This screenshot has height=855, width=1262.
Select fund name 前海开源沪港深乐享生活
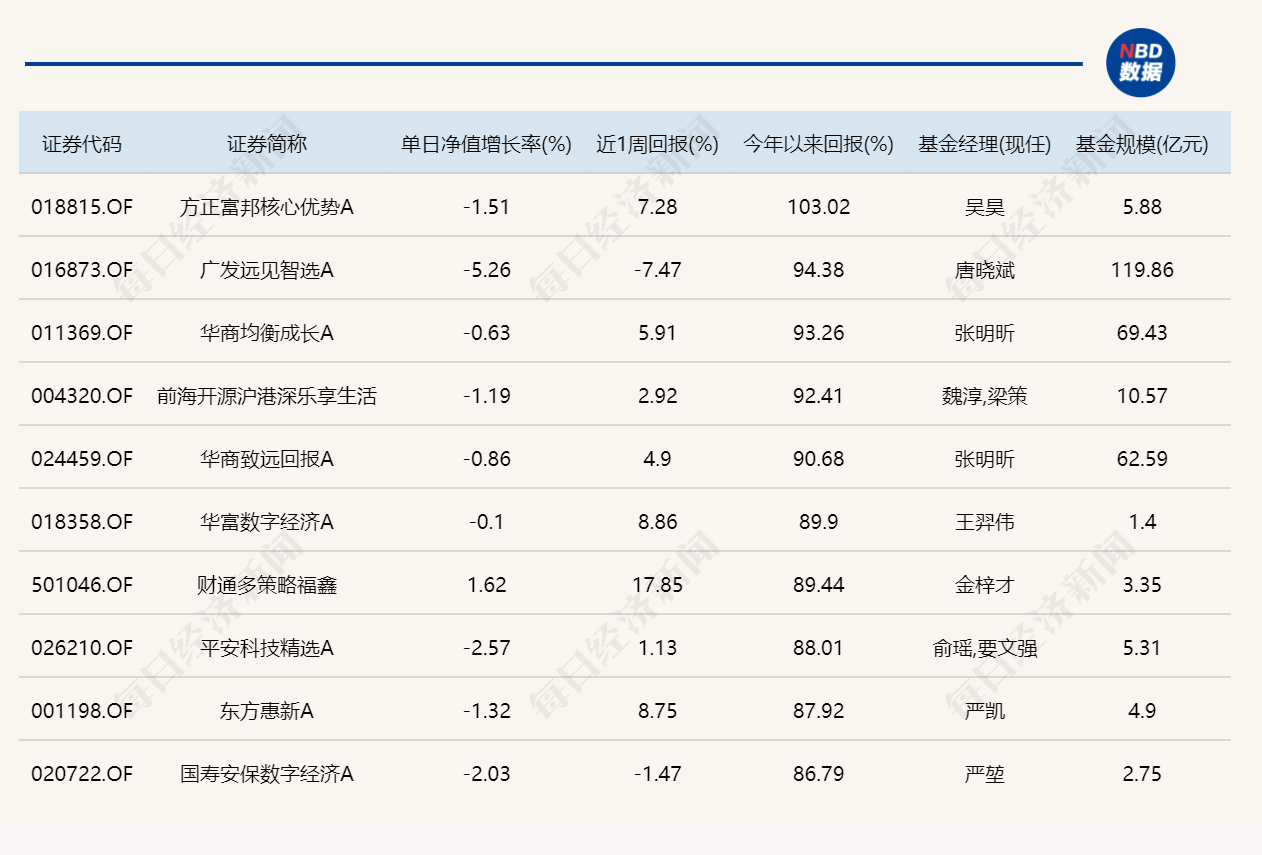point(267,396)
